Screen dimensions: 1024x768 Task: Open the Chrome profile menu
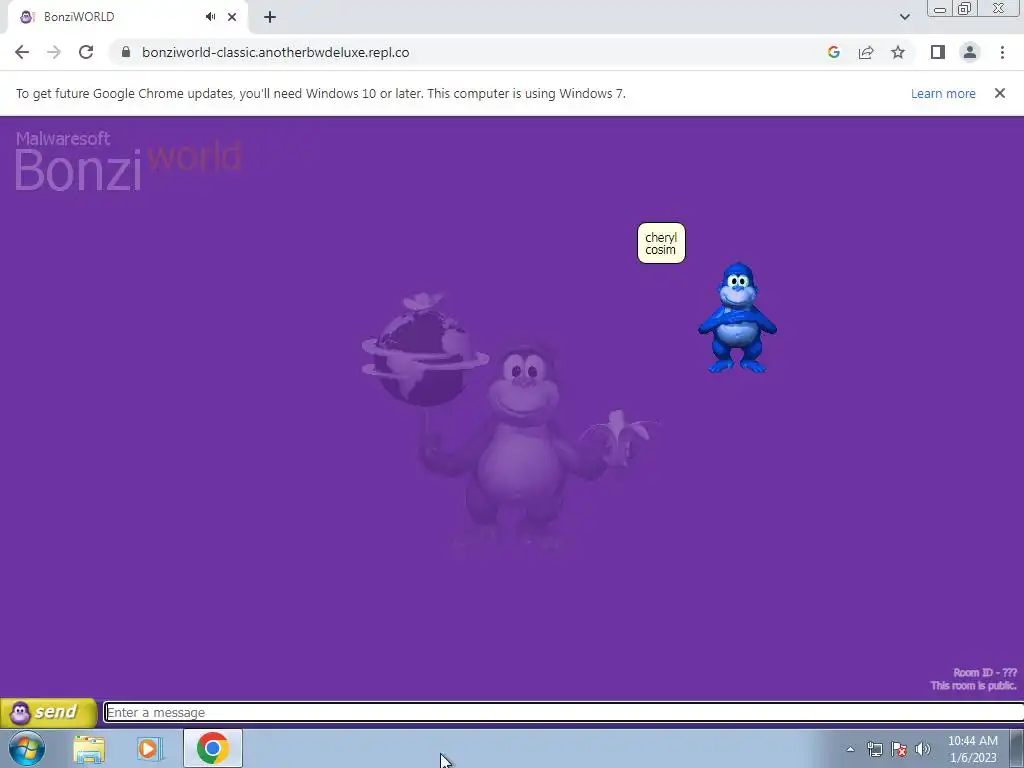970,52
